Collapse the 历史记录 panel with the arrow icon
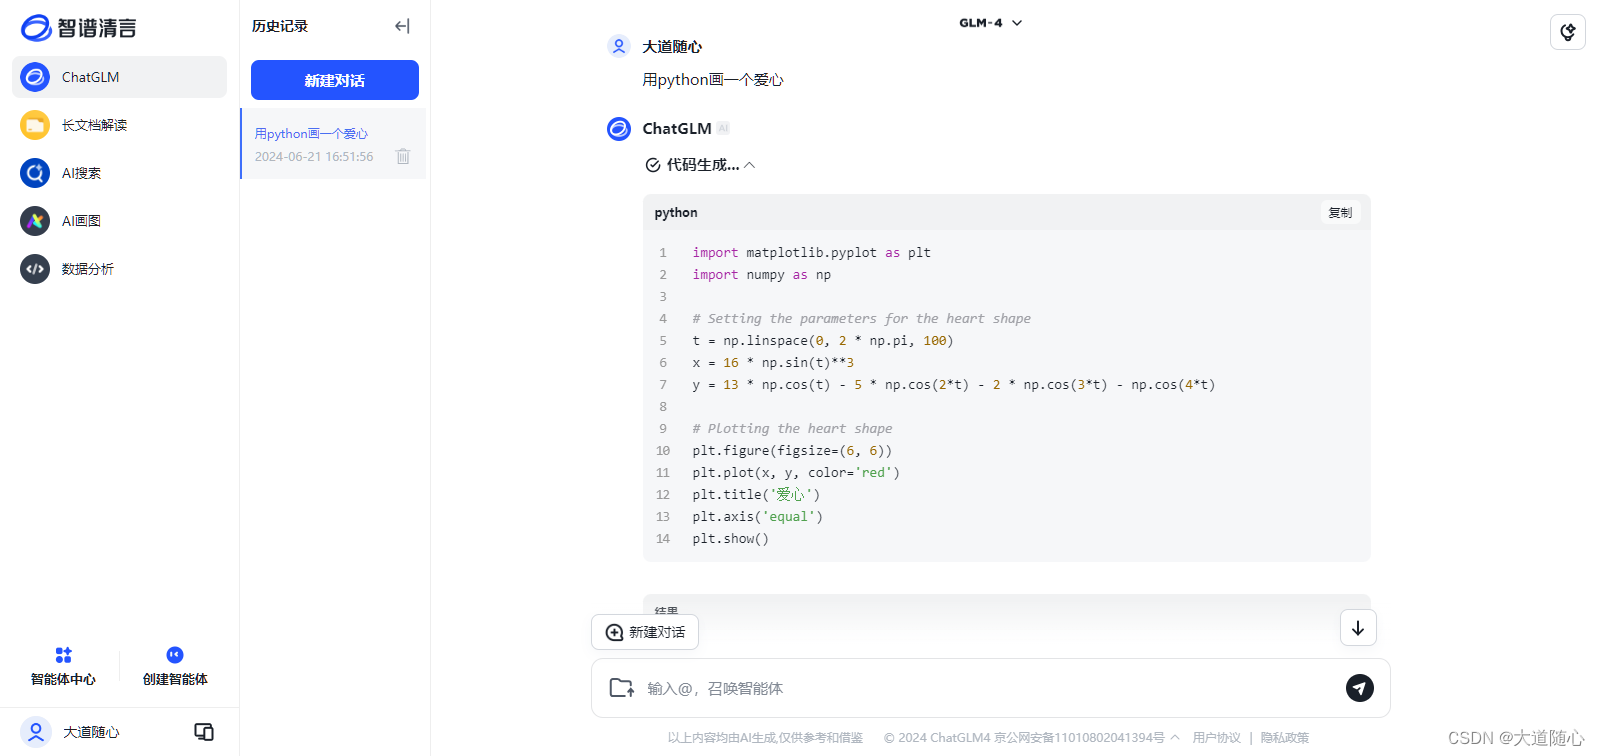 [402, 26]
